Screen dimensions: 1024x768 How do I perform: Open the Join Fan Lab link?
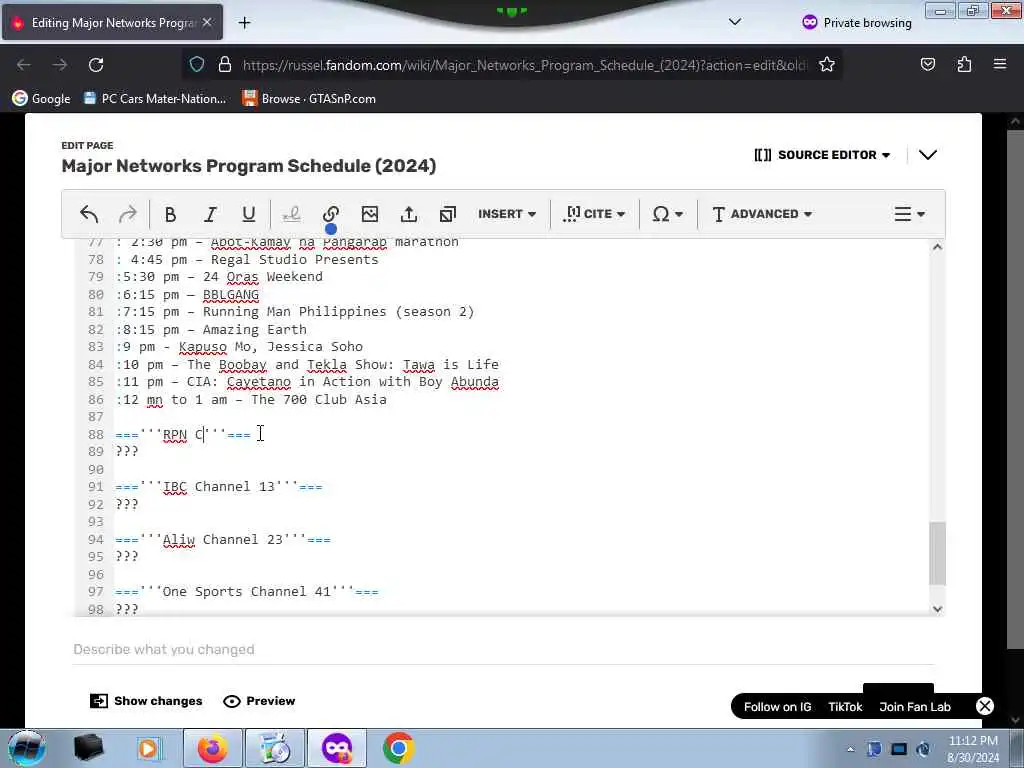click(x=915, y=707)
